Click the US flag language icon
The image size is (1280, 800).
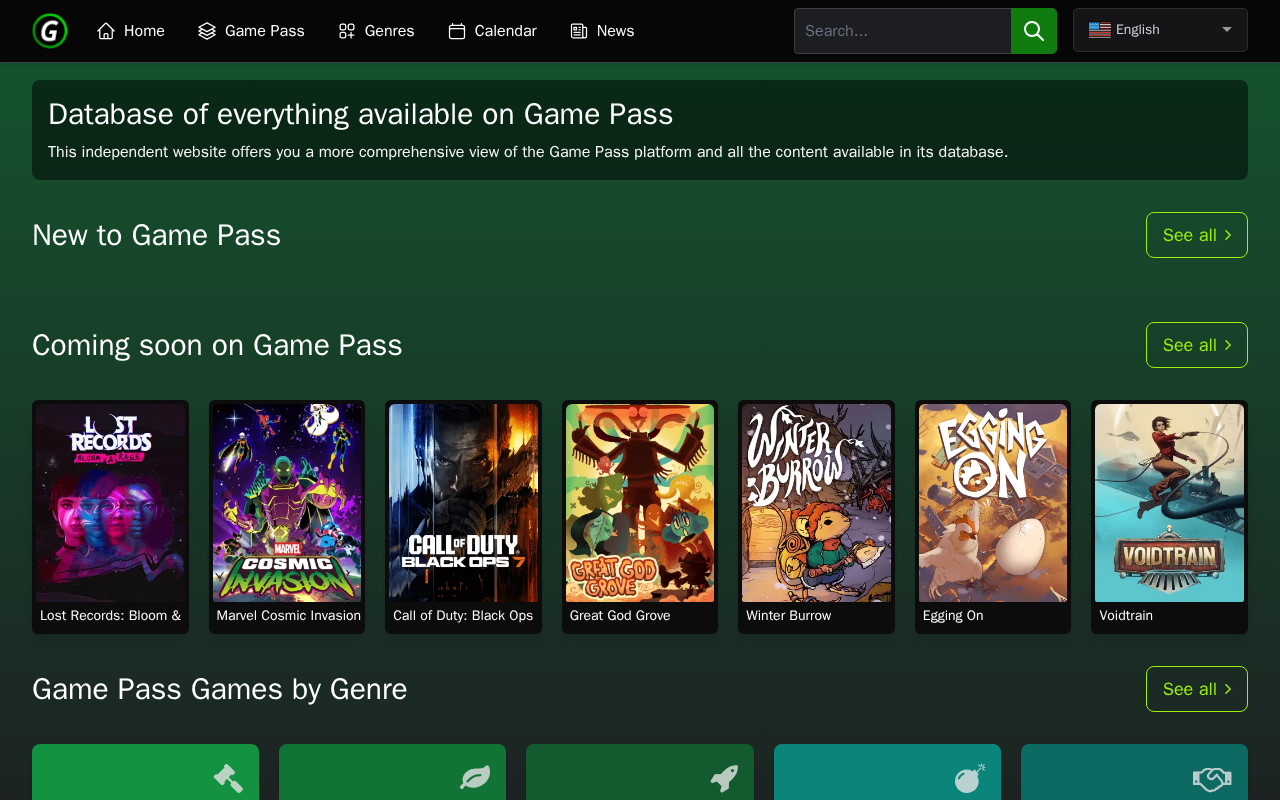pyautogui.click(x=1099, y=30)
